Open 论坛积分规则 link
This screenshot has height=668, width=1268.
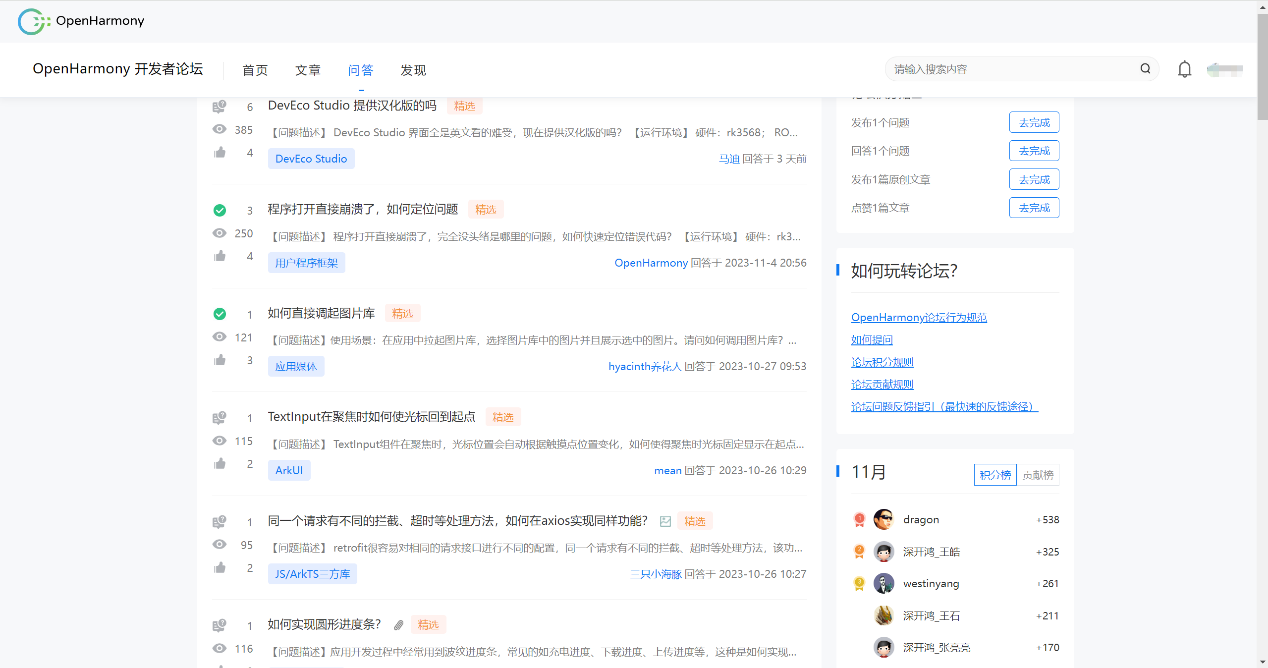(882, 362)
